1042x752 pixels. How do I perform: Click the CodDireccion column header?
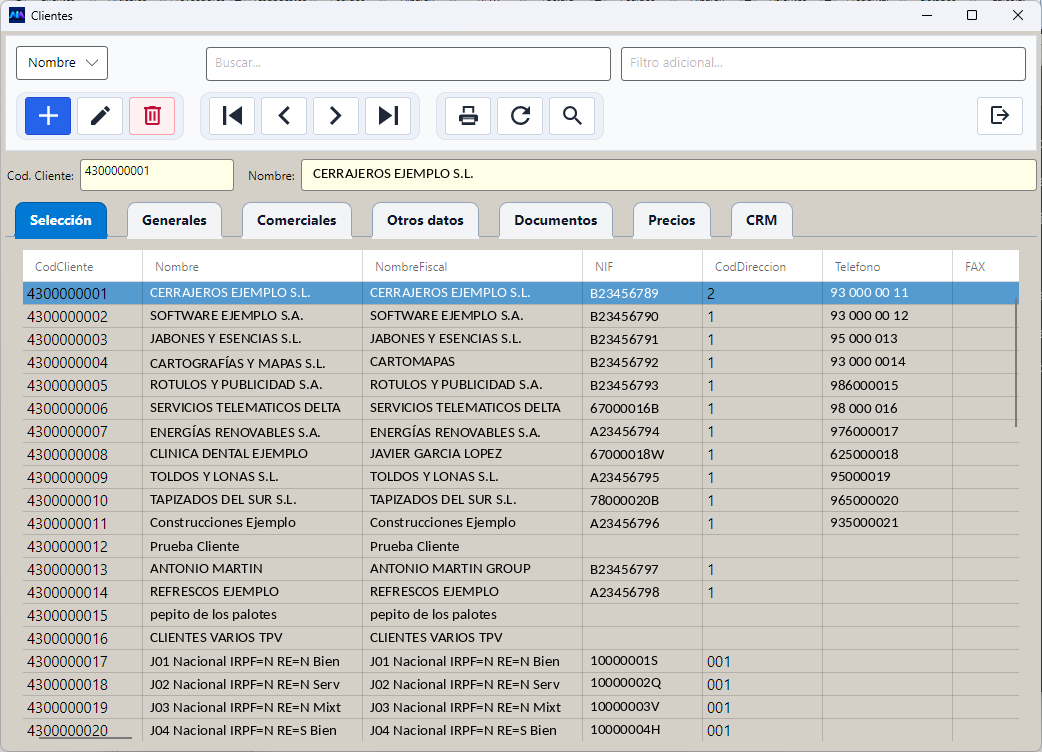pos(763,266)
